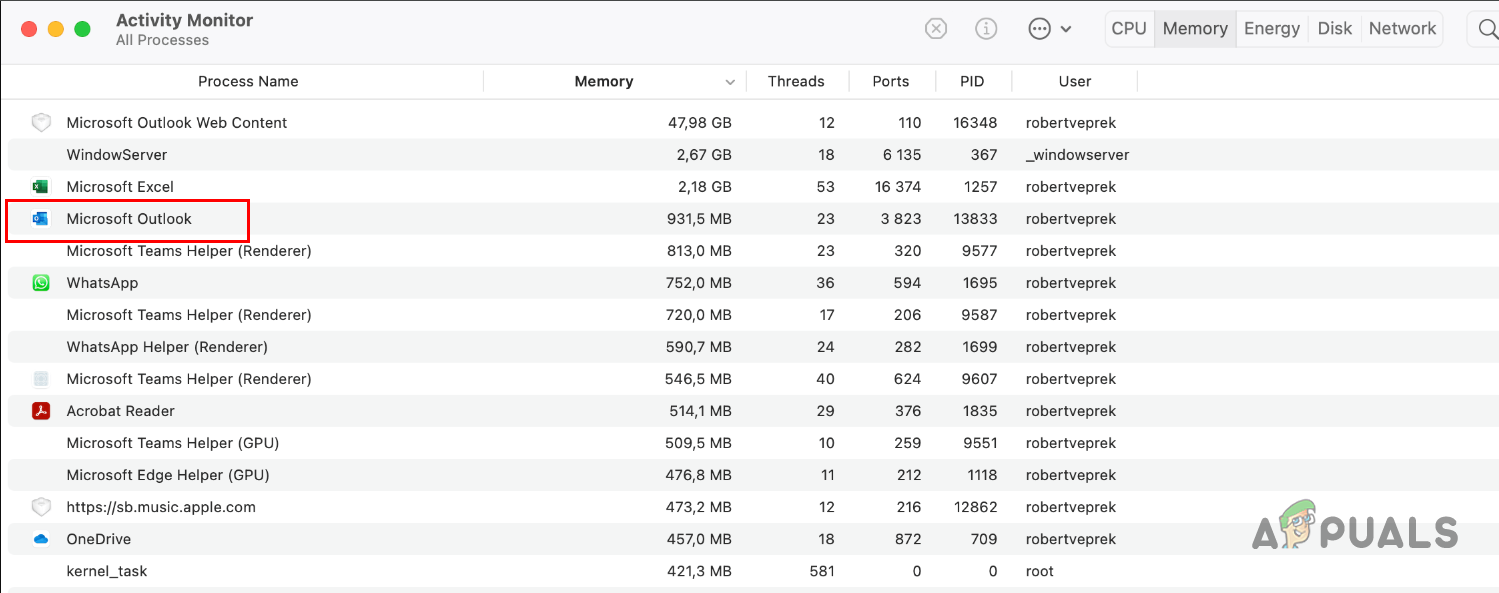Click the Acrobat Reader app icon
1499x593 pixels.
tap(41, 411)
